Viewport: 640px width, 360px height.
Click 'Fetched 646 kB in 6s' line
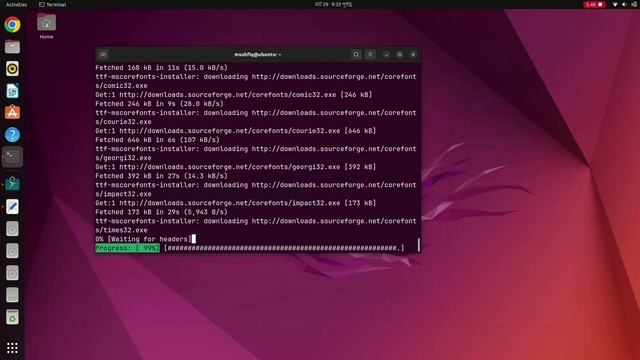158,140
